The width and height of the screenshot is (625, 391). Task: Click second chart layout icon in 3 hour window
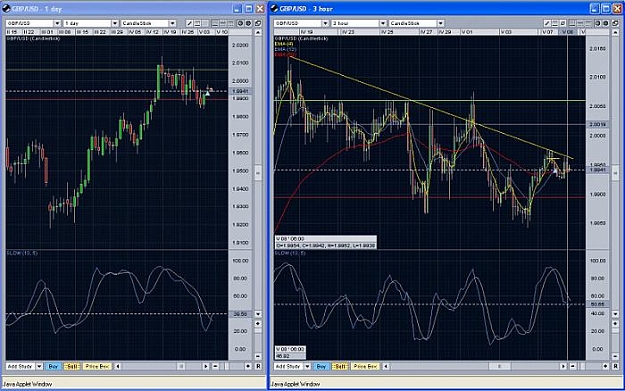point(580,23)
